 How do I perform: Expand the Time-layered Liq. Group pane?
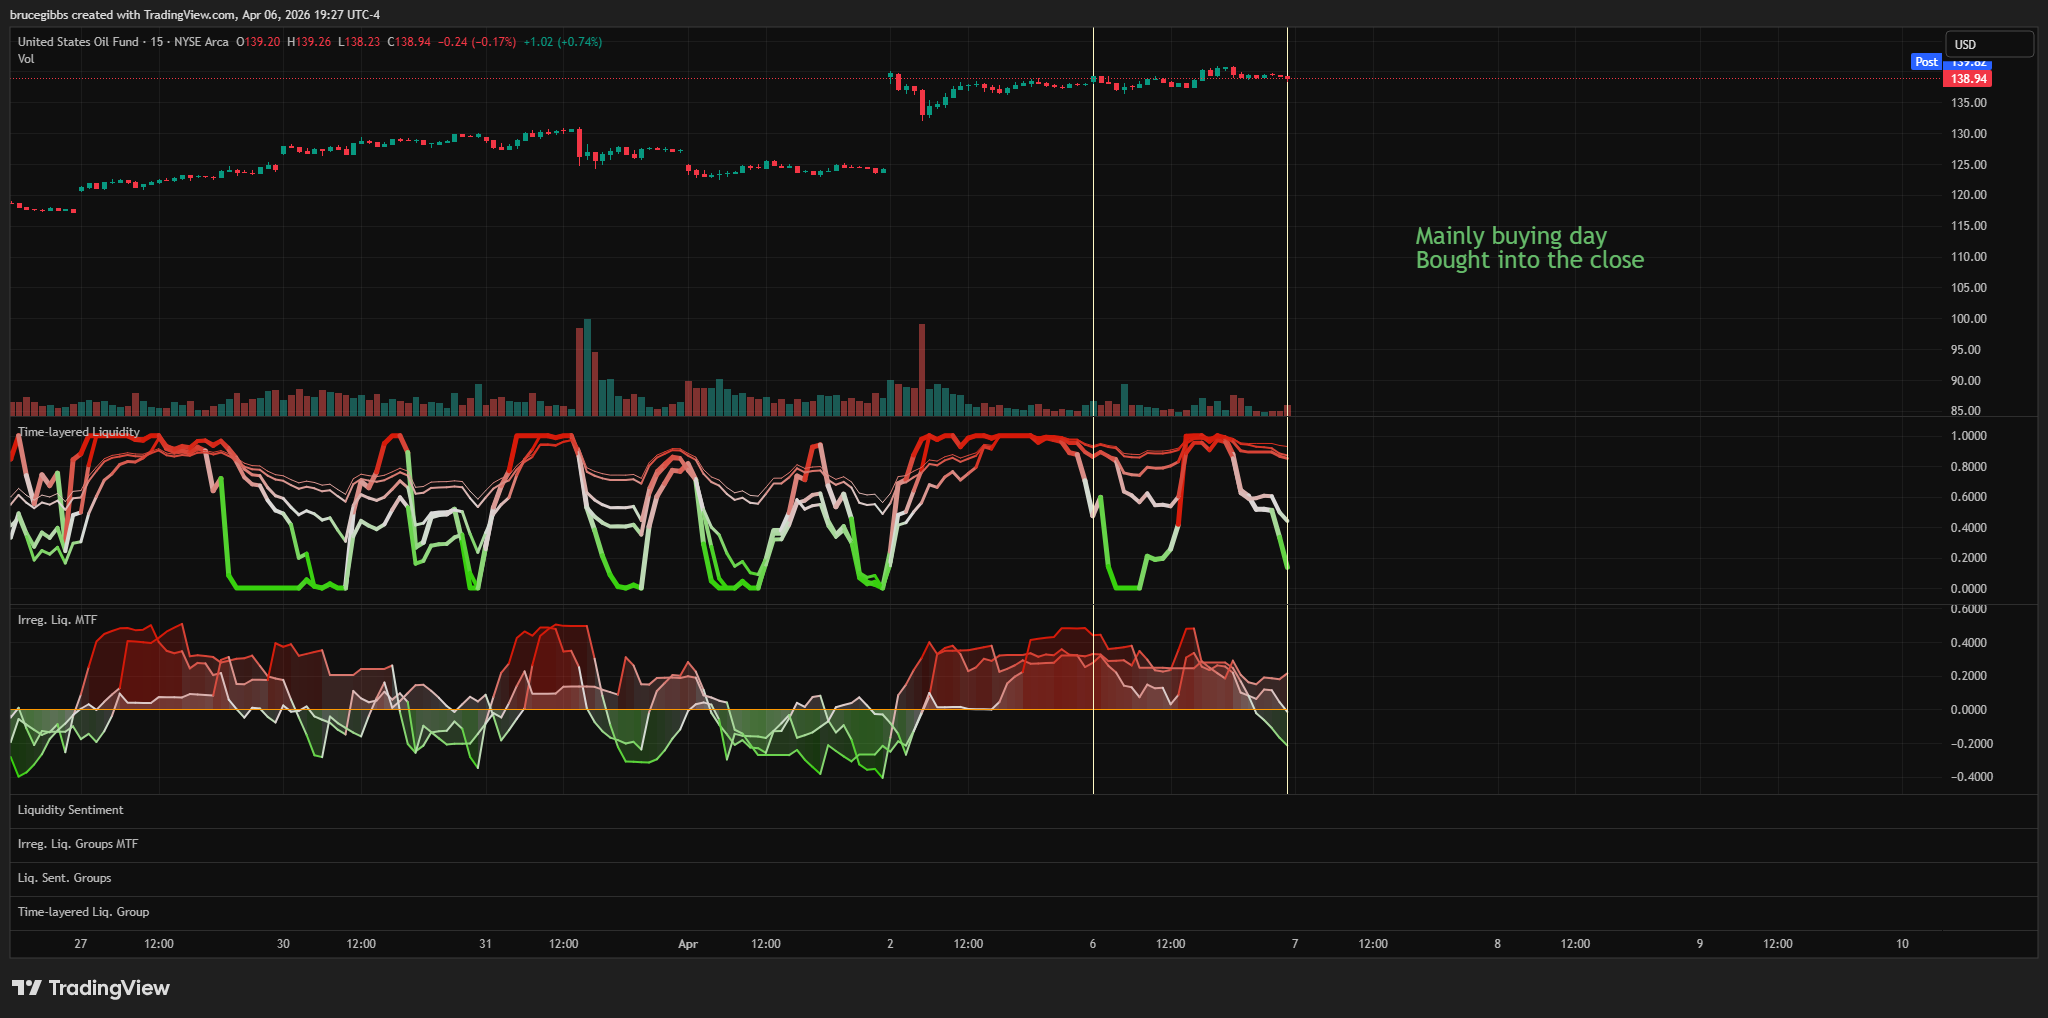[x=83, y=912]
